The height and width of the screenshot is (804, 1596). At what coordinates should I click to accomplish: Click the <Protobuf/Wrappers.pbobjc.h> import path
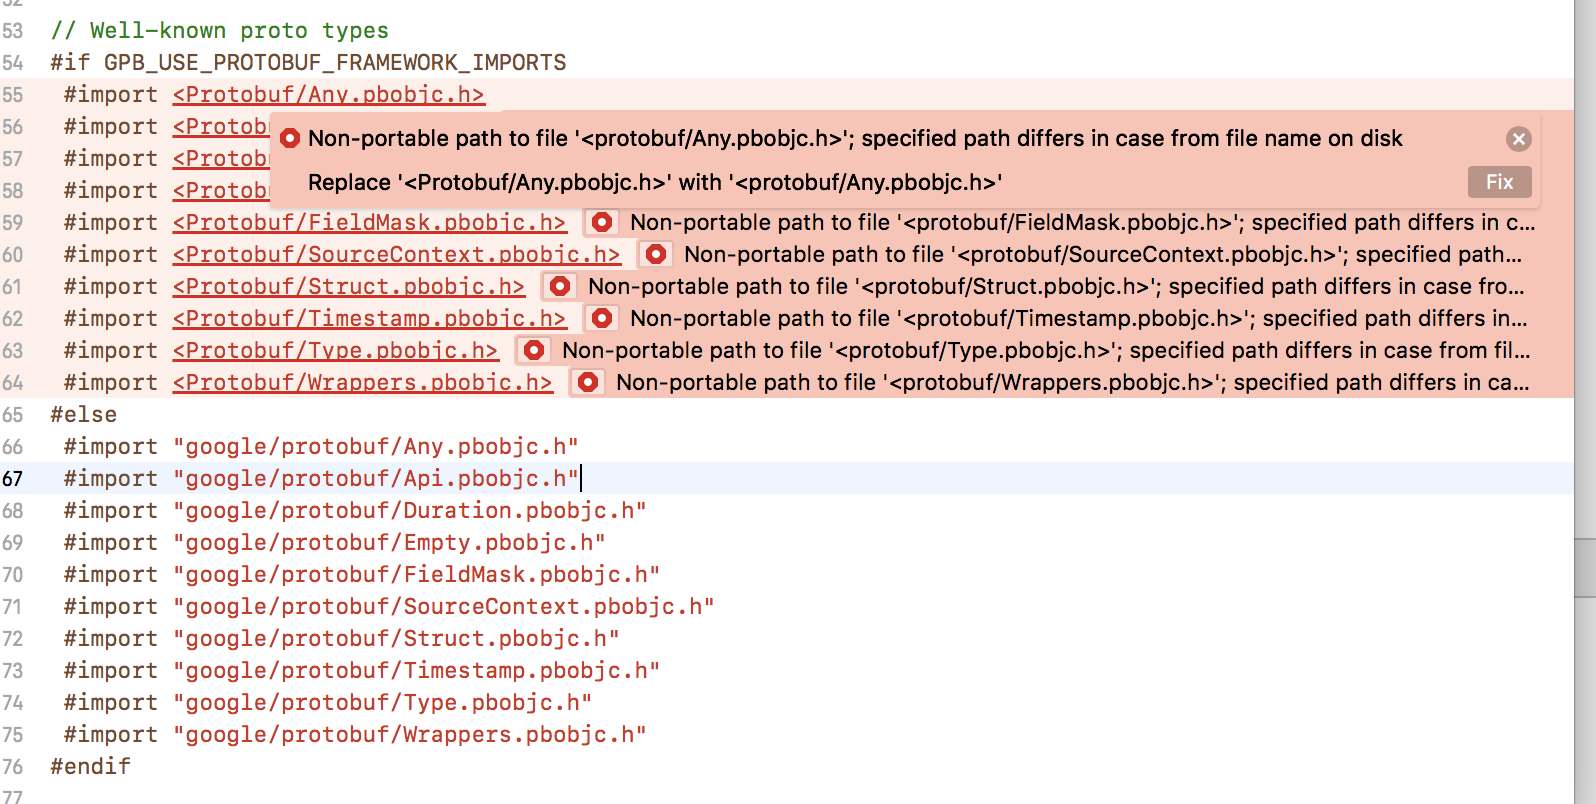click(x=362, y=382)
